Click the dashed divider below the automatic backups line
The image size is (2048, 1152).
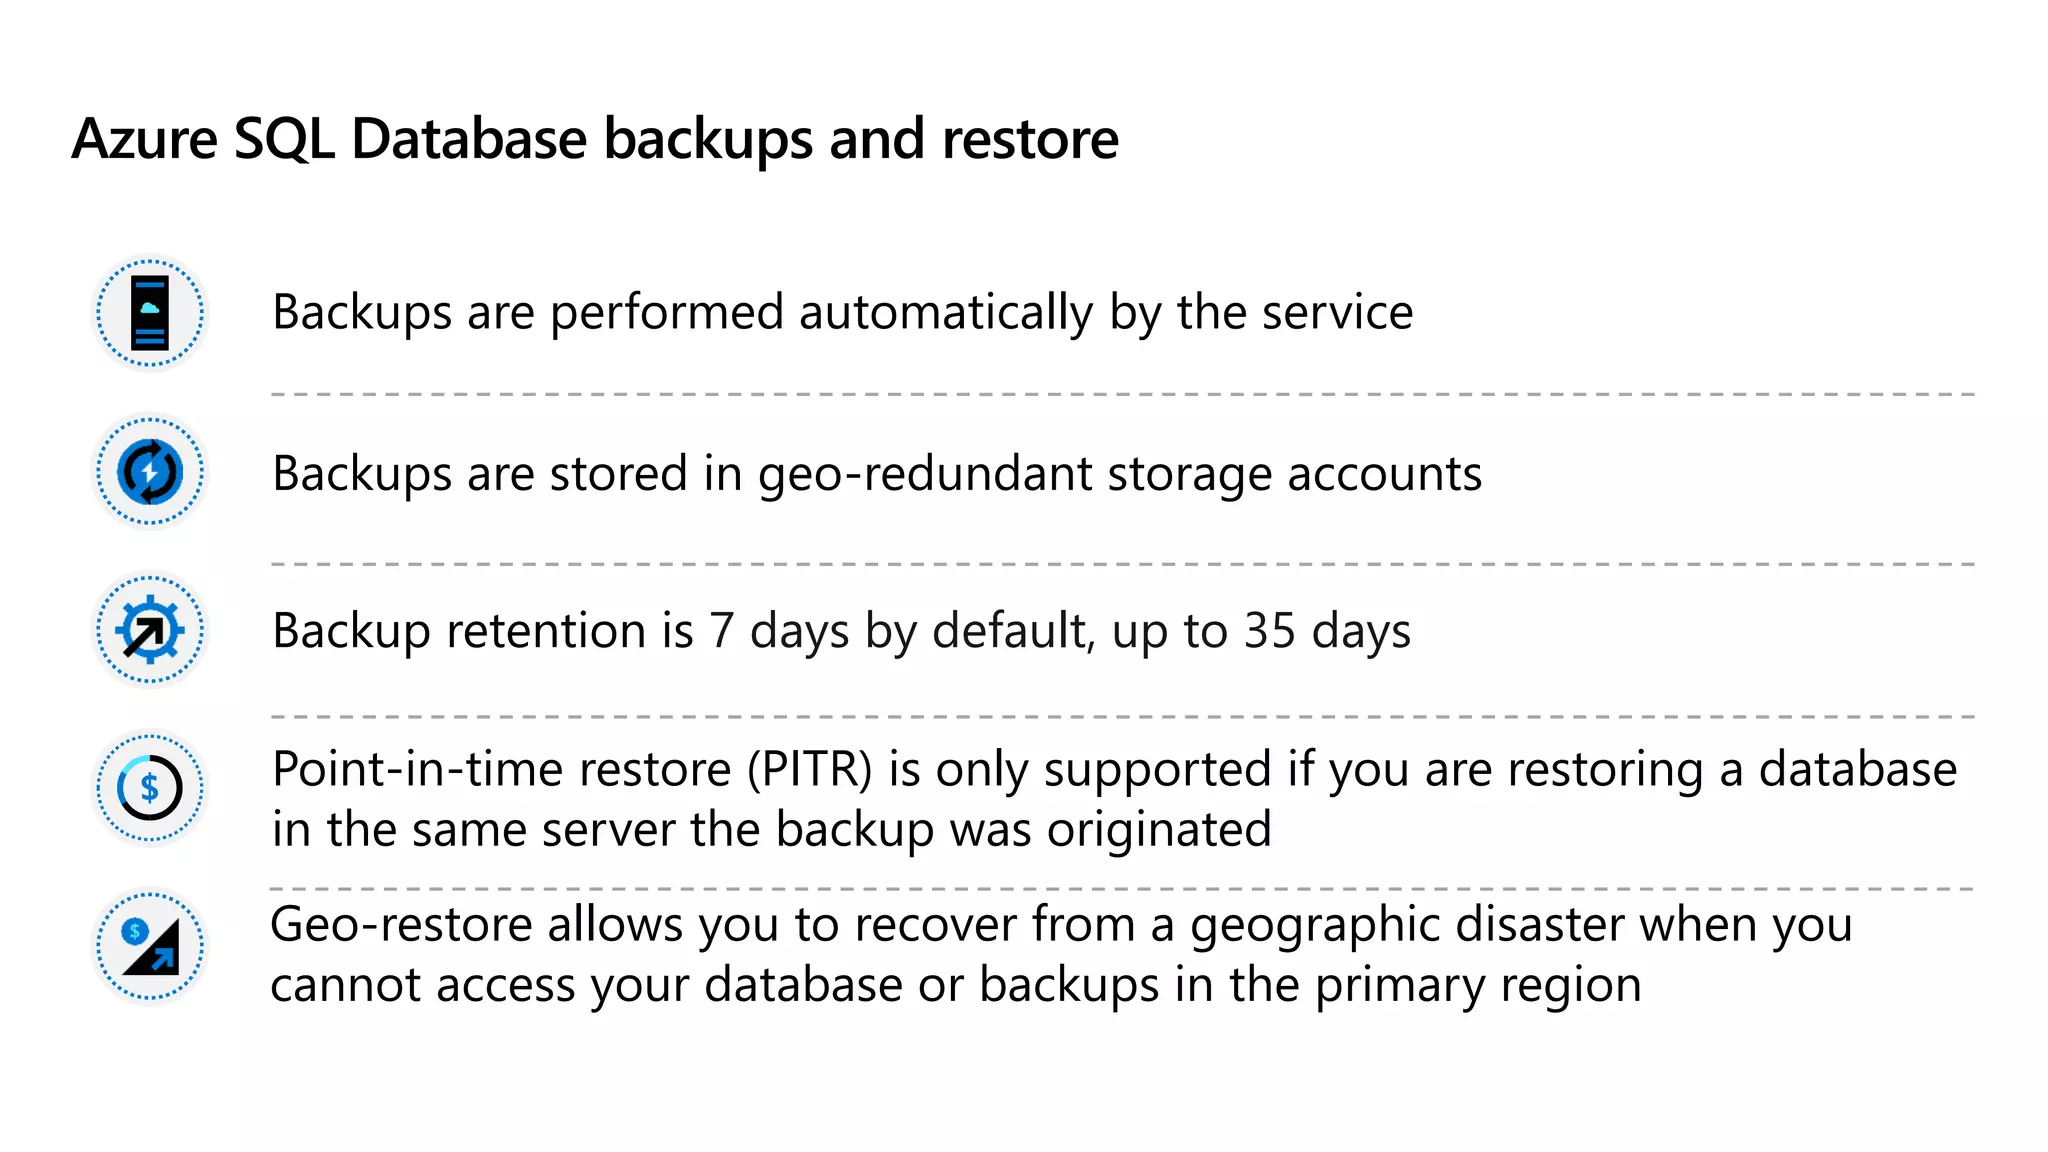tap(1122, 395)
